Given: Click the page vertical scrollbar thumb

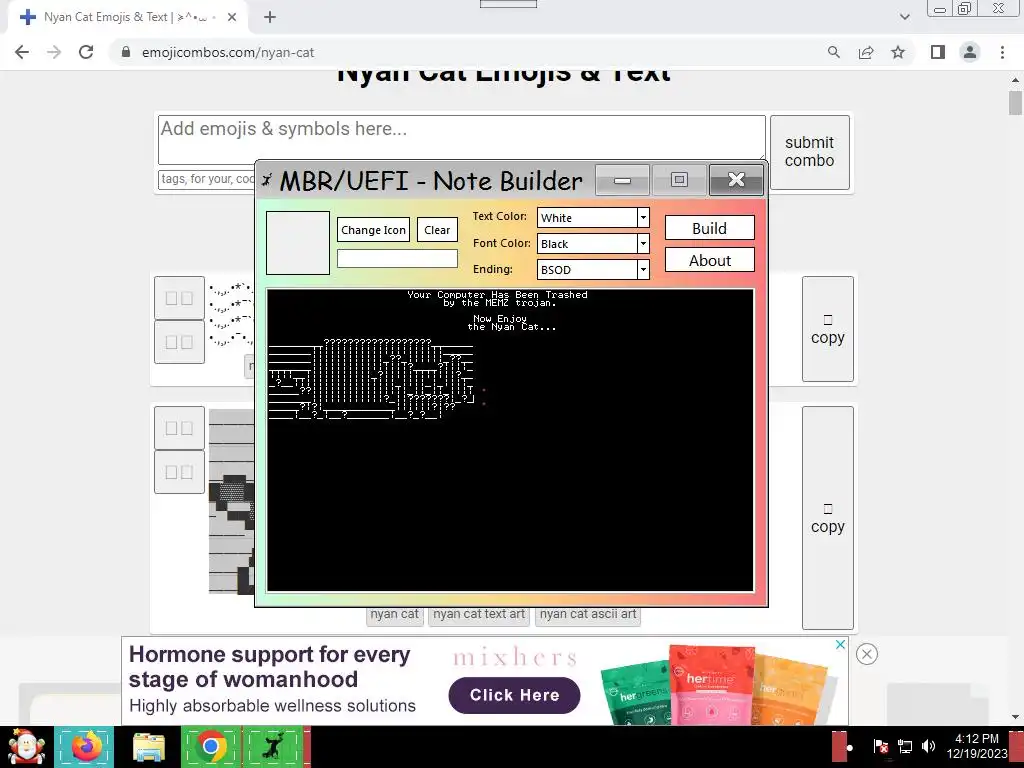Looking at the screenshot, I should (x=1015, y=103).
